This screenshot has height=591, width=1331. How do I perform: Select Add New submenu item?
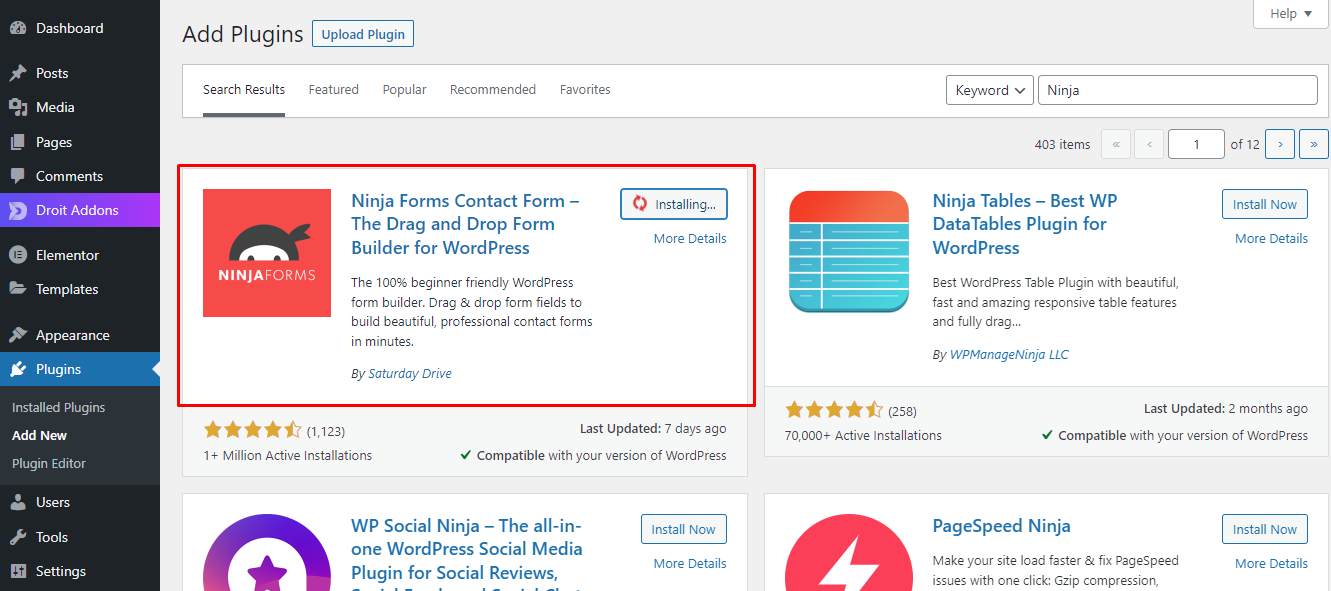click(x=40, y=436)
